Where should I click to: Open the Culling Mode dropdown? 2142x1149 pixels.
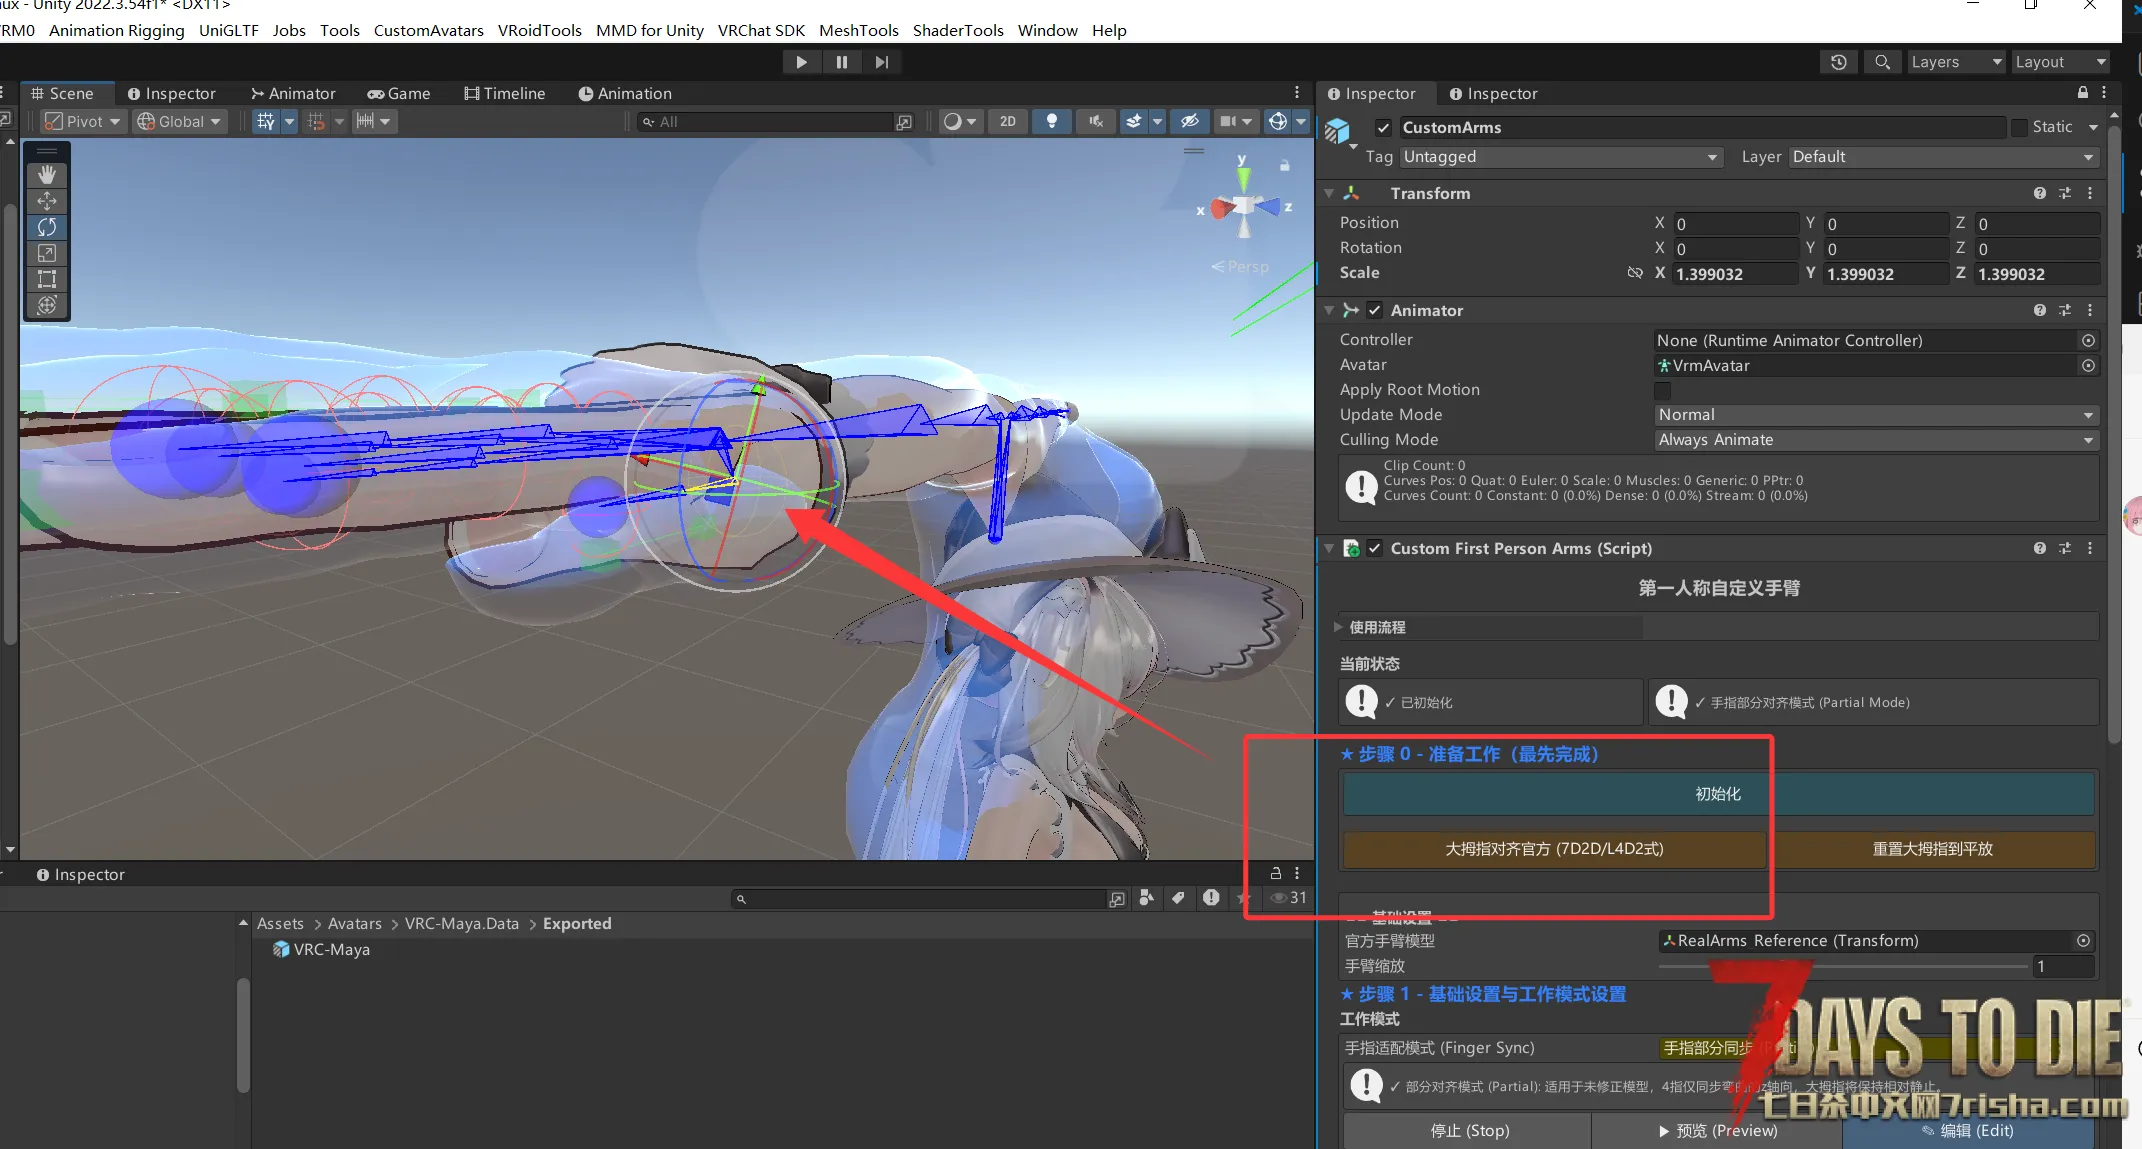pyautogui.click(x=1876, y=440)
